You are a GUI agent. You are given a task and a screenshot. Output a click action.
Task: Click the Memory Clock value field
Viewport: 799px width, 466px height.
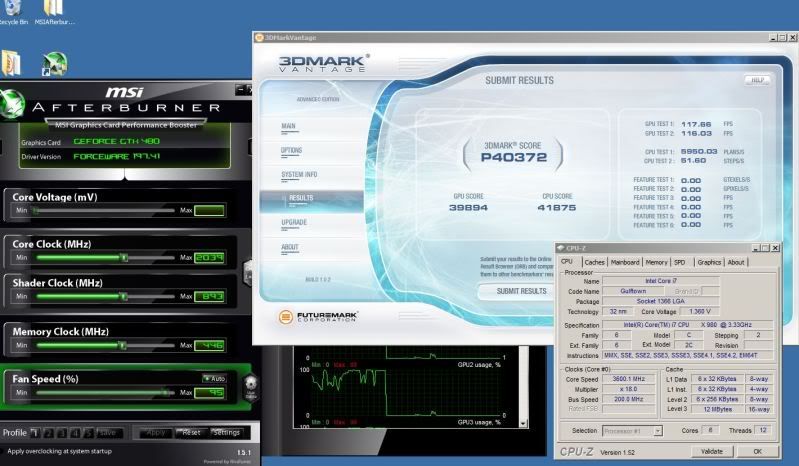pyautogui.click(x=209, y=344)
